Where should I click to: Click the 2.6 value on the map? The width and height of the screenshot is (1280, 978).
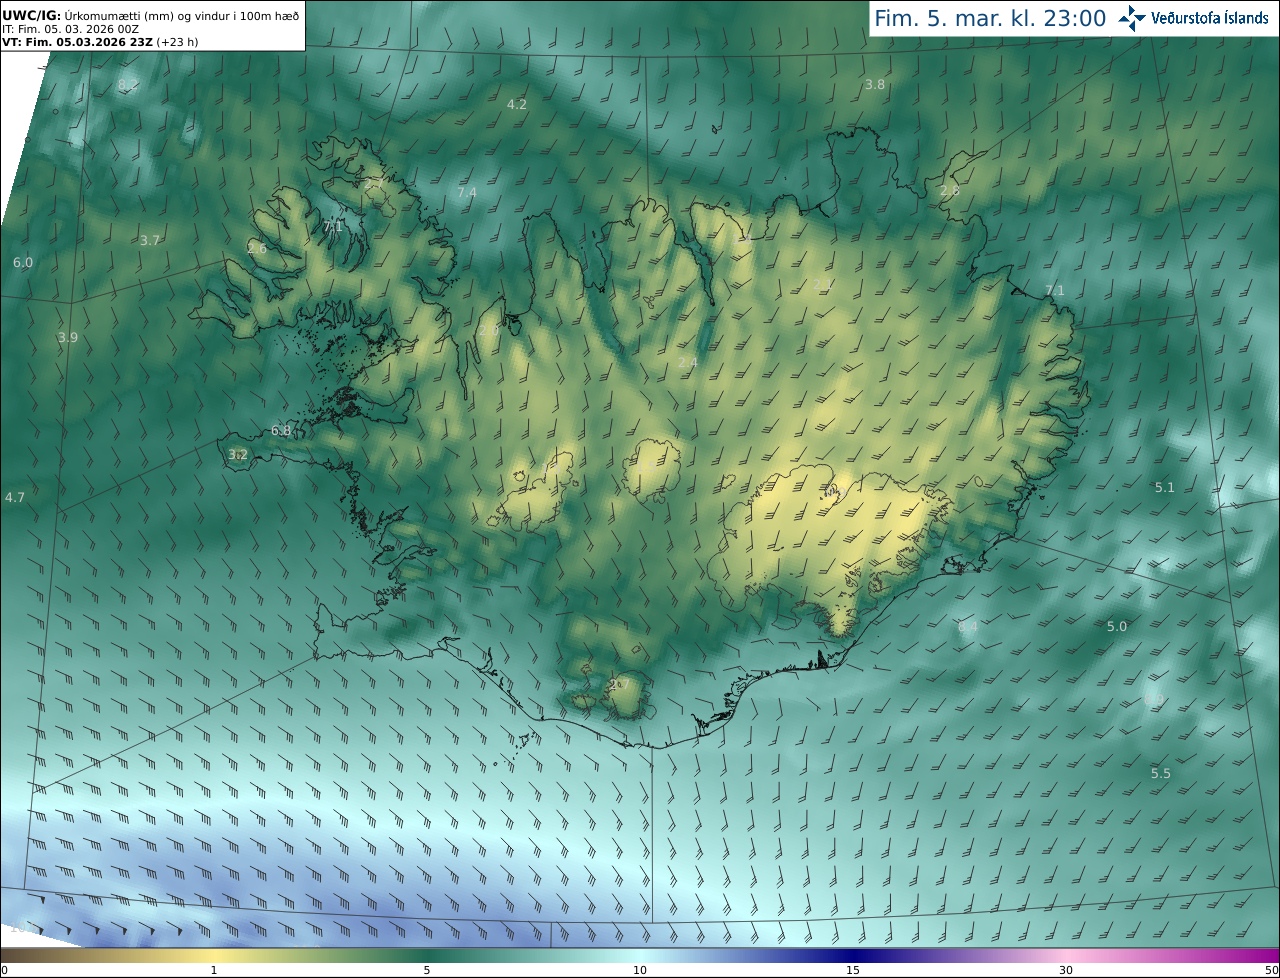257,248
